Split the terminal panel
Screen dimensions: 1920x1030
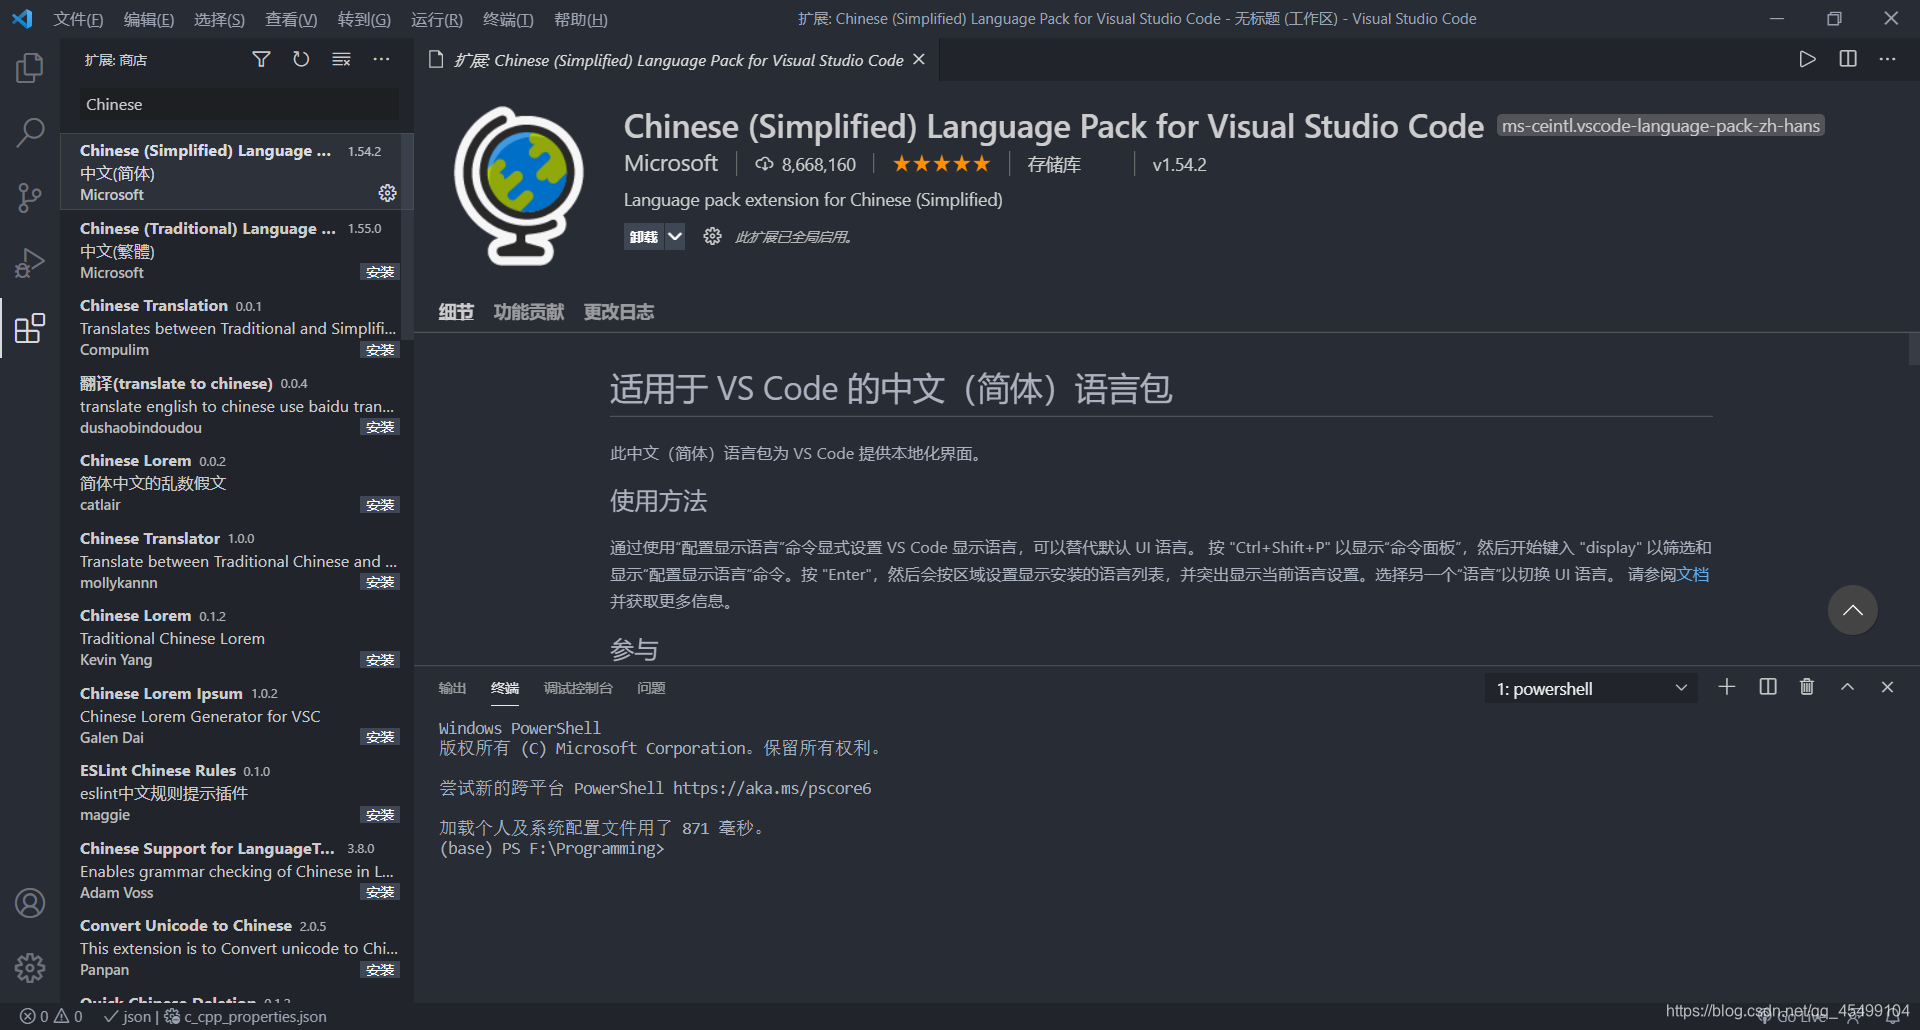click(1768, 687)
